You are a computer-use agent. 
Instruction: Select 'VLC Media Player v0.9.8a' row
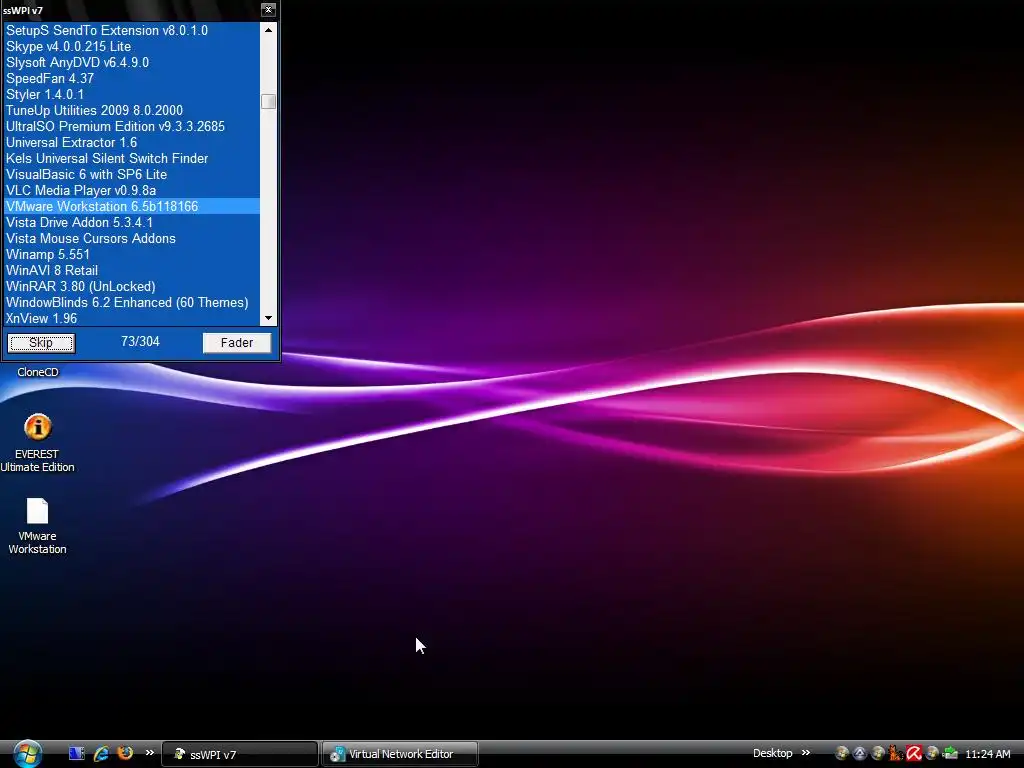pyautogui.click(x=132, y=190)
